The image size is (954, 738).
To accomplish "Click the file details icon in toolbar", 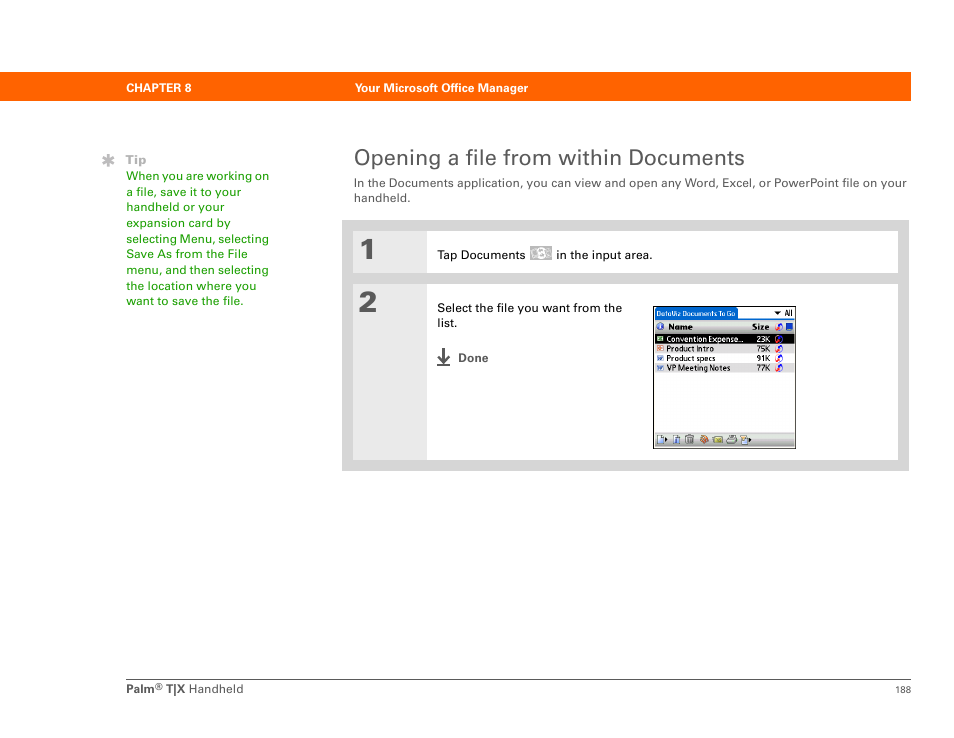I will point(677,439).
